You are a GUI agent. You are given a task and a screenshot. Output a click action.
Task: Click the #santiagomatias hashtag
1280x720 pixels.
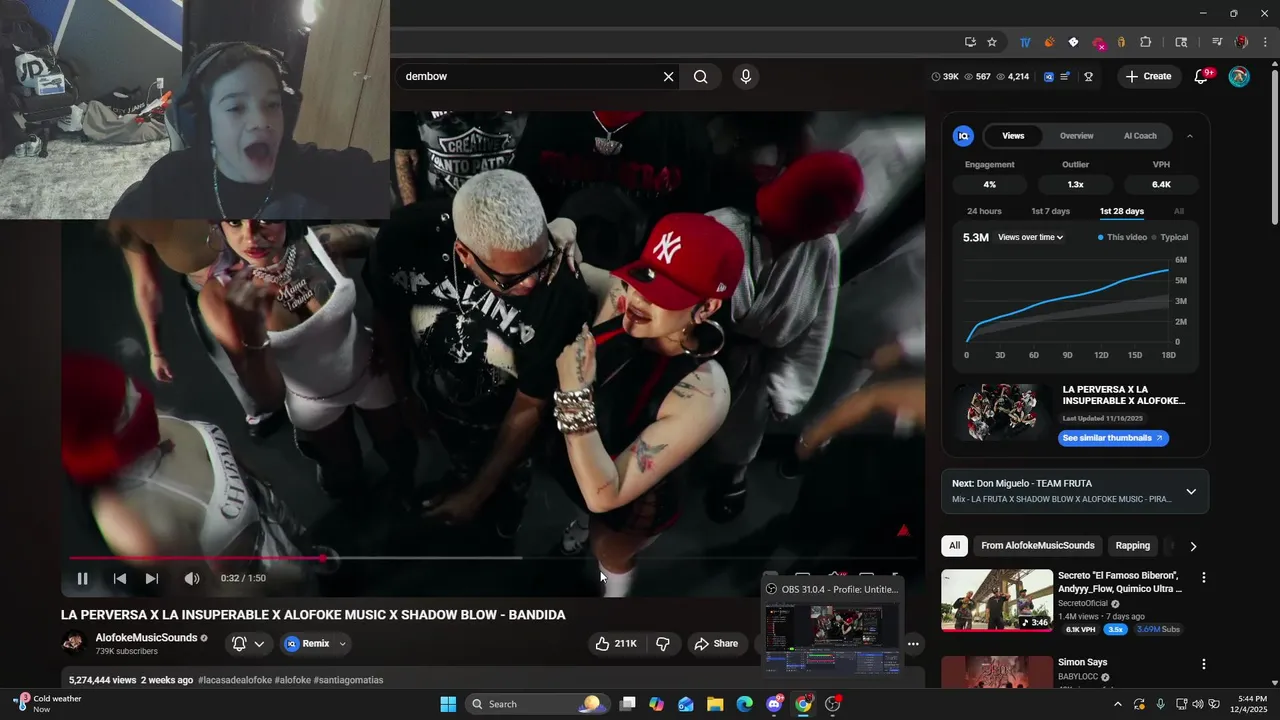point(348,680)
